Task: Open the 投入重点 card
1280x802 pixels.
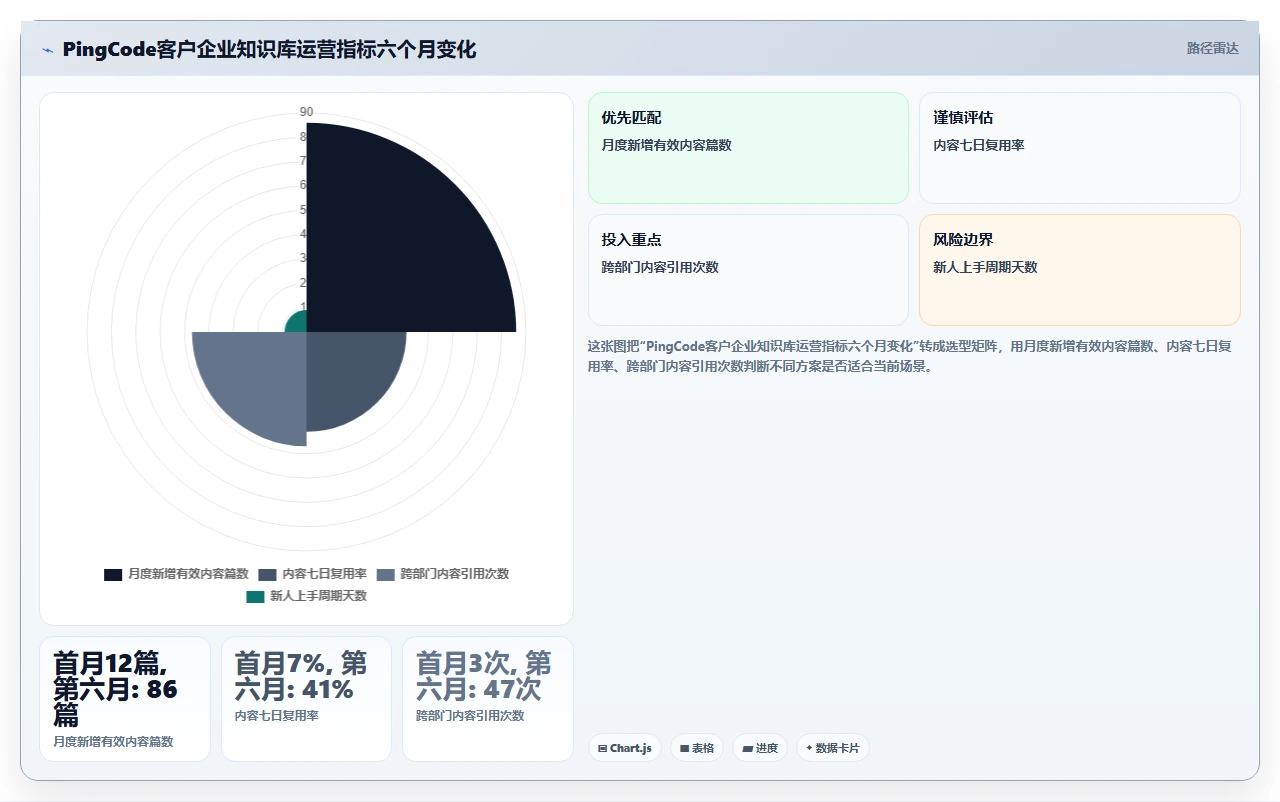Action: [x=748, y=270]
